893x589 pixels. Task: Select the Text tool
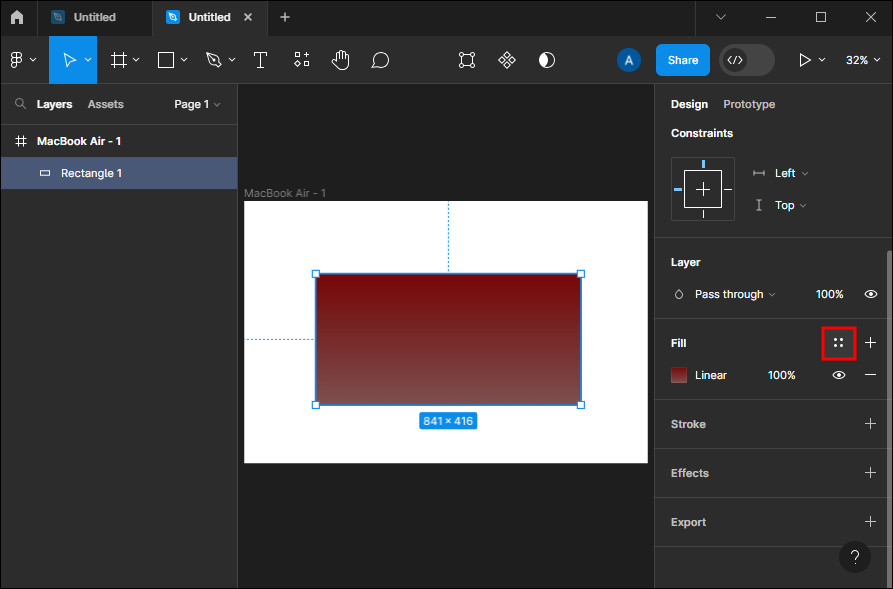pyautogui.click(x=260, y=60)
